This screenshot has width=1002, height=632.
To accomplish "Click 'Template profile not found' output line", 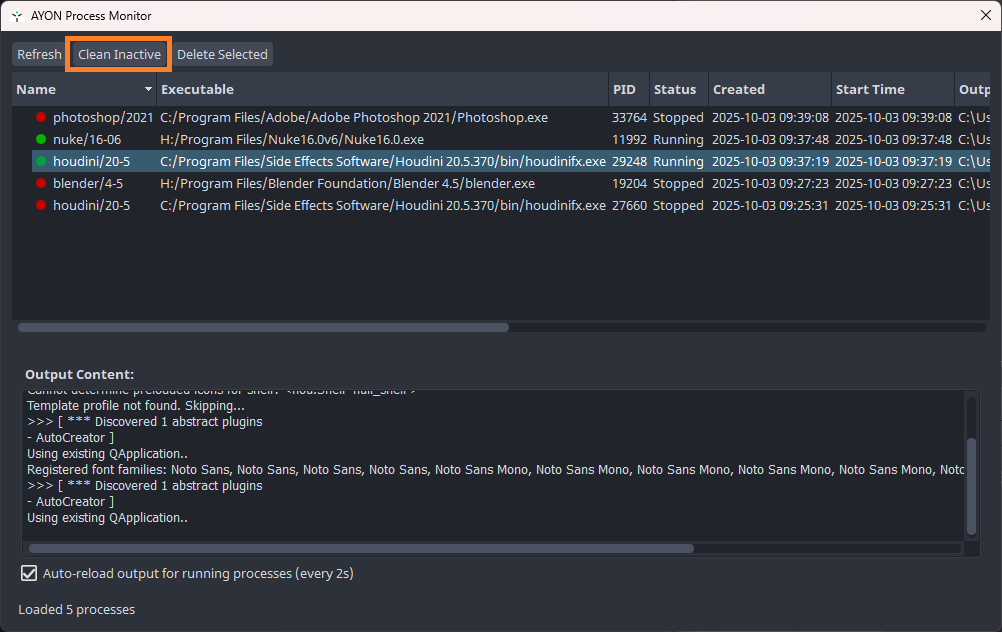I will click(x=135, y=406).
